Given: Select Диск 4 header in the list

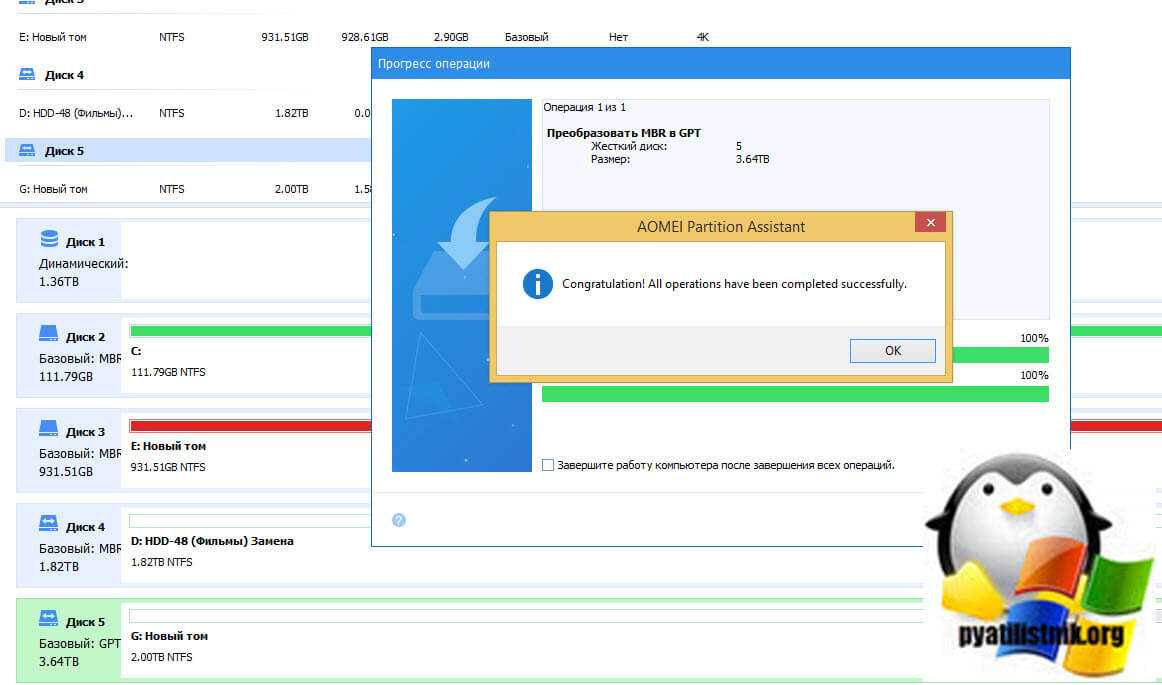Looking at the screenshot, I should [x=65, y=75].
